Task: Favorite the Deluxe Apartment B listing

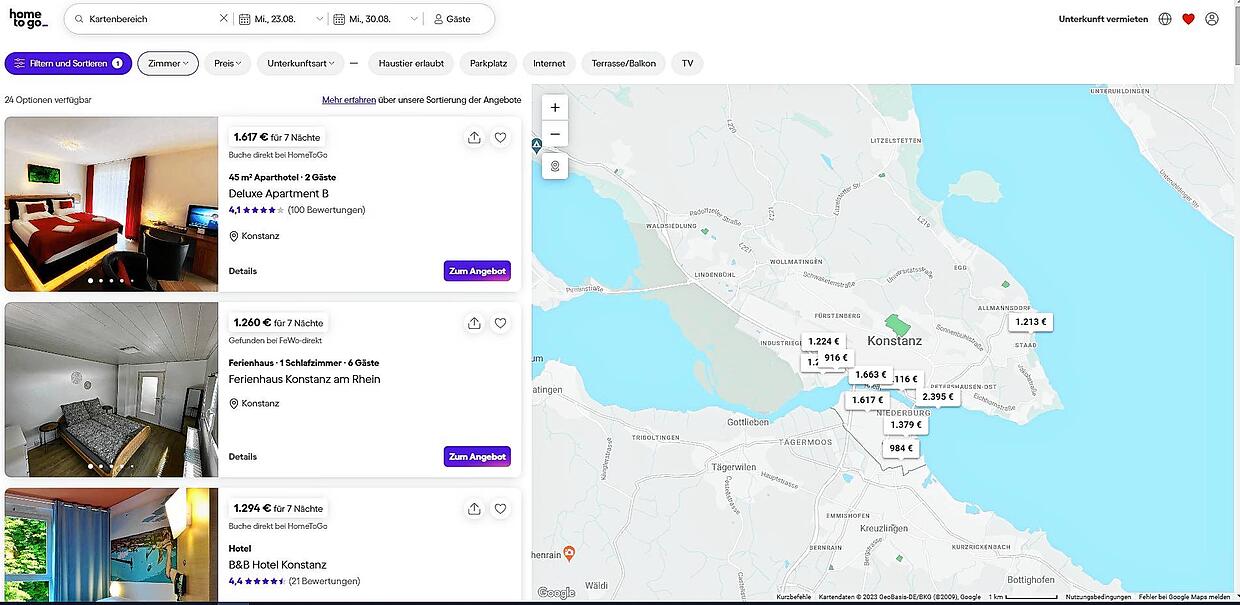Action: pos(501,138)
